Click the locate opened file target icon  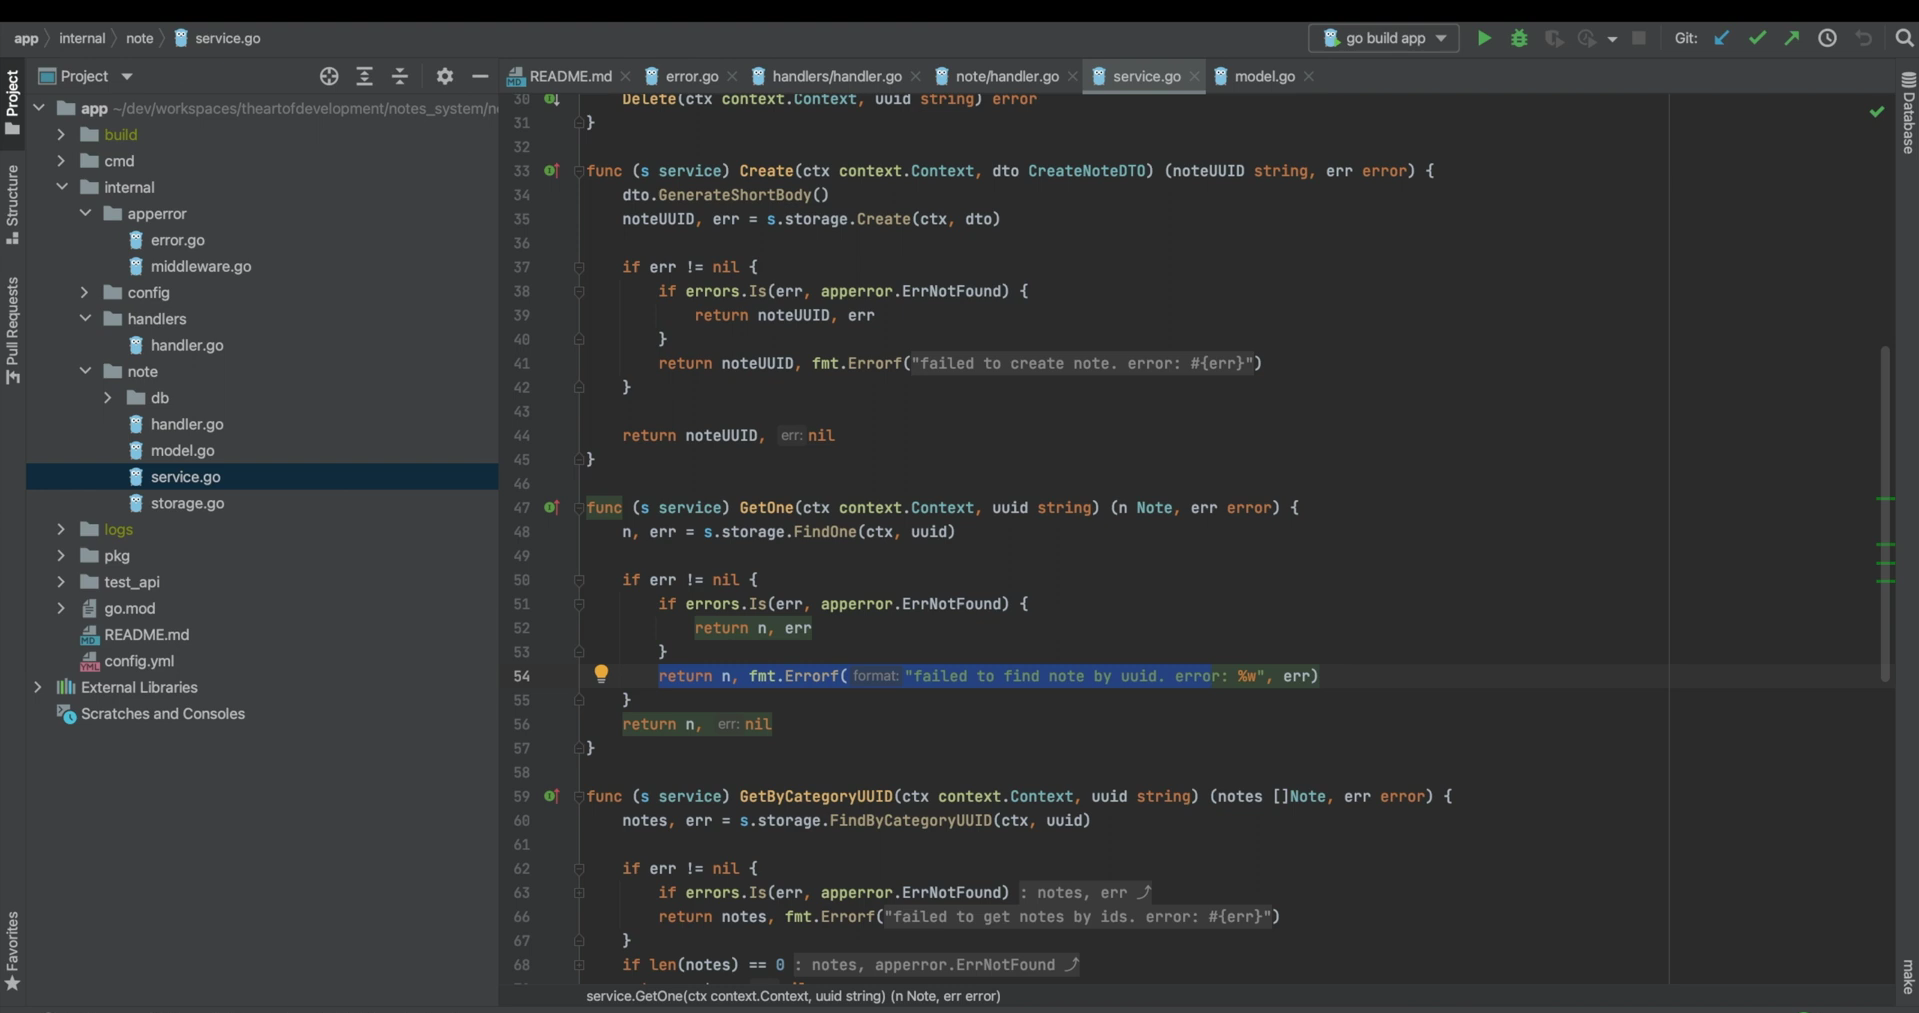click(x=329, y=76)
